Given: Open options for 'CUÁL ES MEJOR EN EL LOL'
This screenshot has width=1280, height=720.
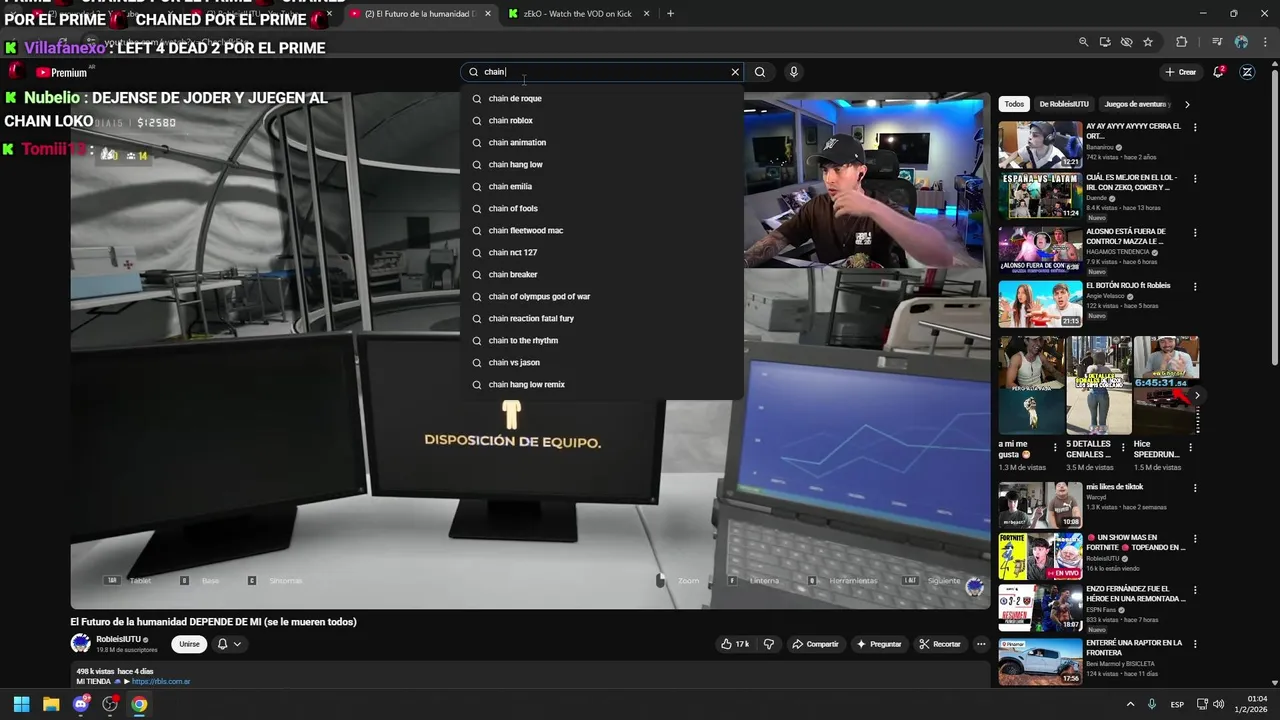Looking at the screenshot, I should (1195, 179).
